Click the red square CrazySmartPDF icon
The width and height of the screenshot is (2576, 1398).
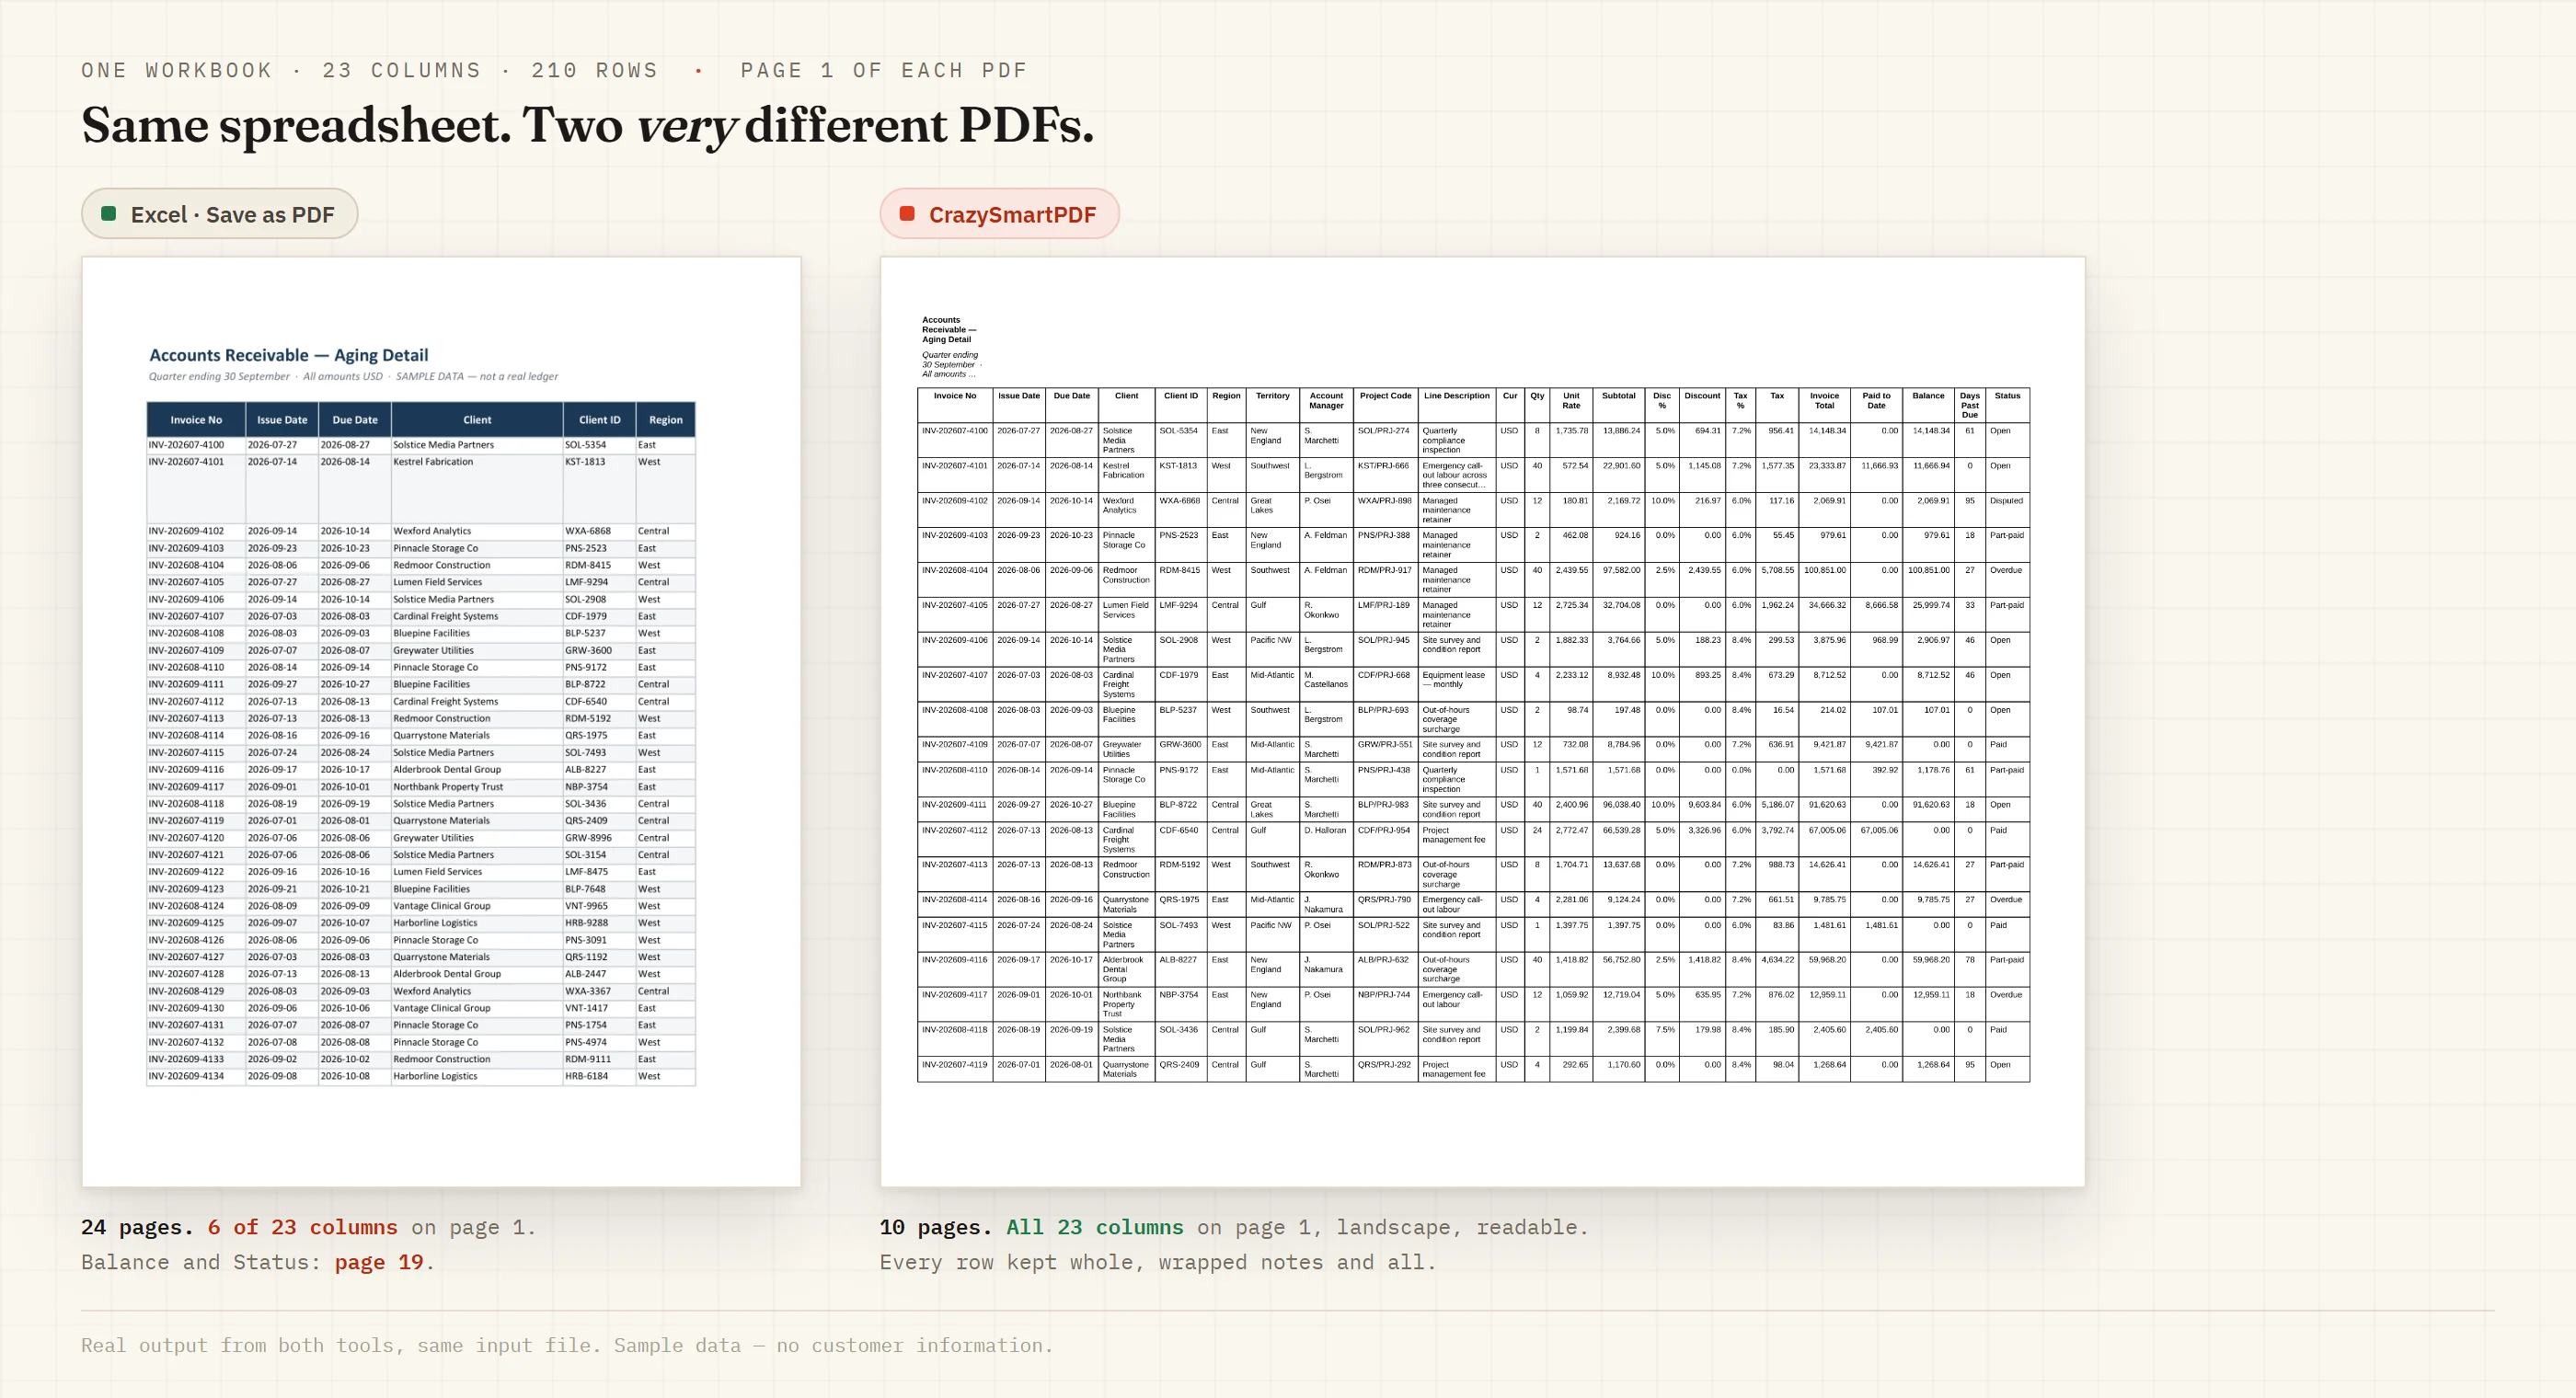click(x=907, y=213)
